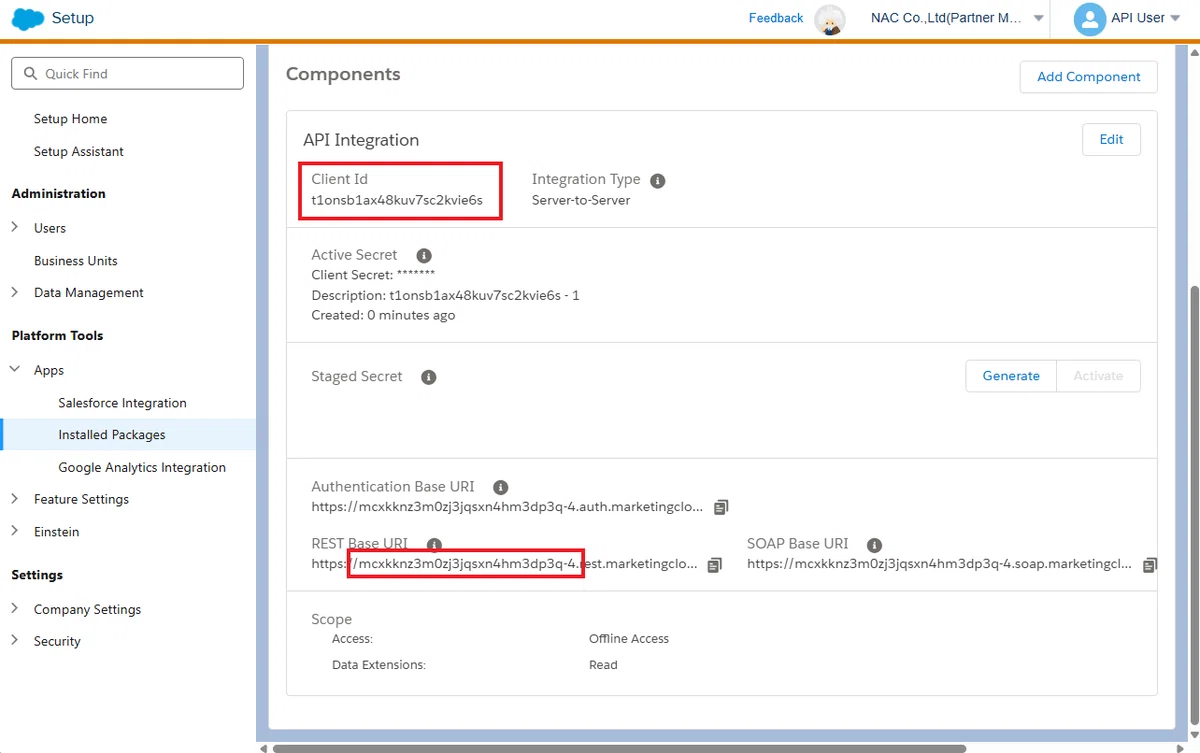The width and height of the screenshot is (1200, 753).
Task: Click the info icon beside Active Secret
Action: [x=424, y=256]
